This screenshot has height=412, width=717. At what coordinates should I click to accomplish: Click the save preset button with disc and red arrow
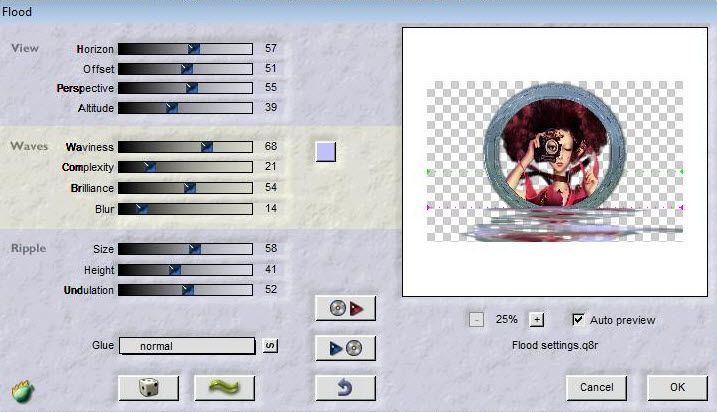point(345,308)
